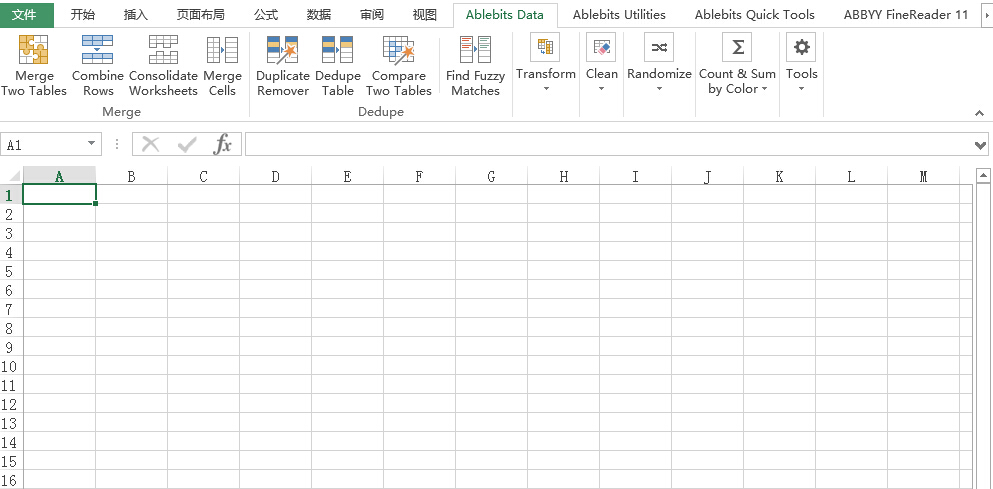
Task: Launch Find Fuzzy Matches
Action: pos(475,66)
